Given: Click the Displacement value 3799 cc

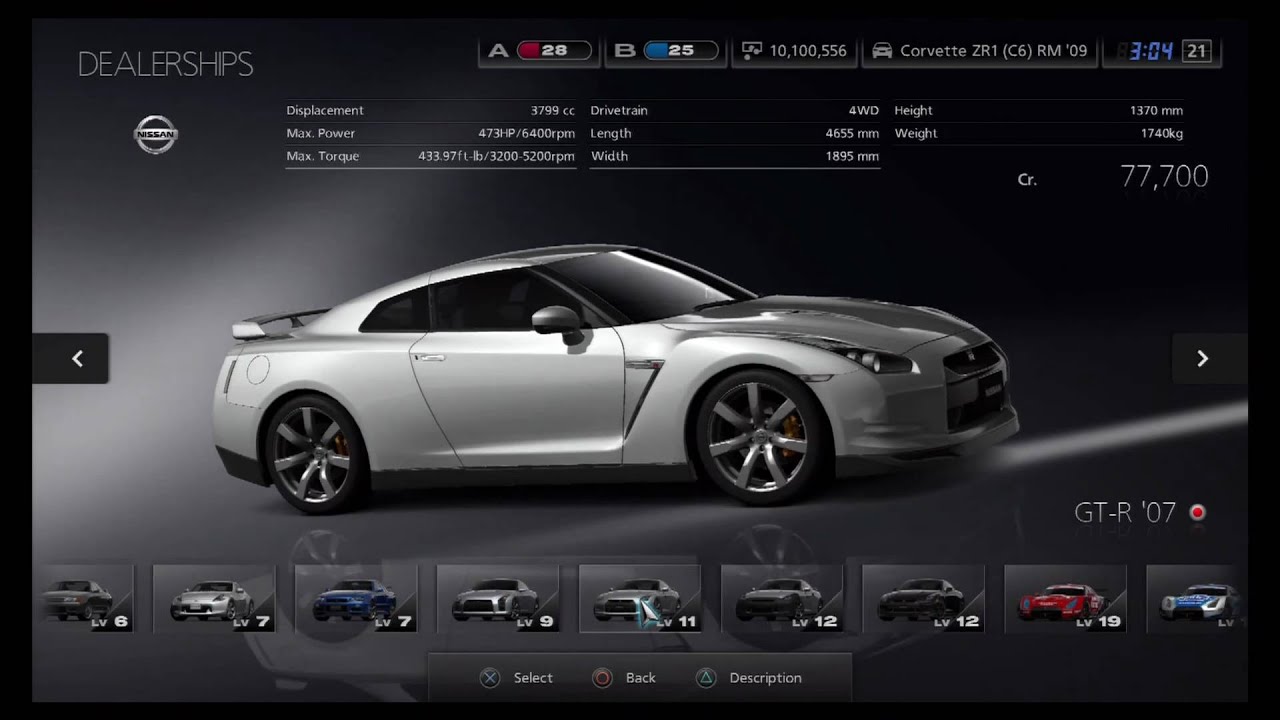Looking at the screenshot, I should 553,110.
